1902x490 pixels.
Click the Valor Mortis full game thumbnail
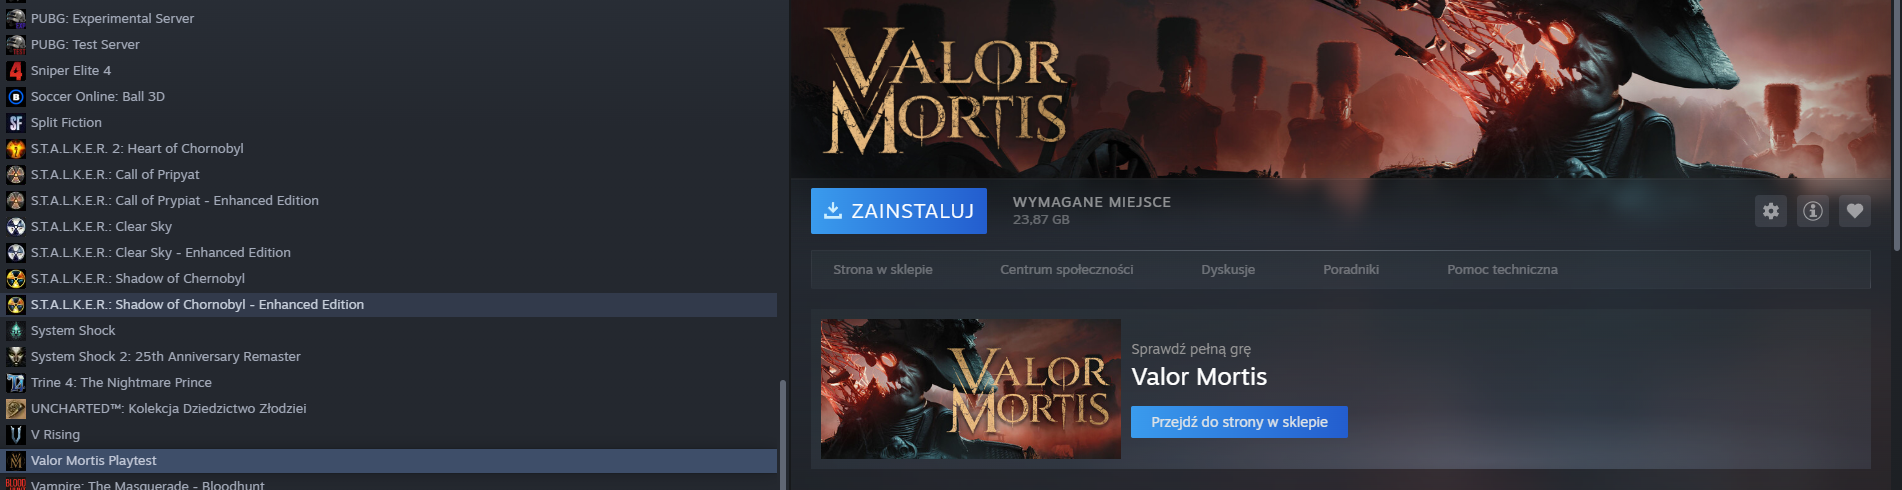coord(971,389)
